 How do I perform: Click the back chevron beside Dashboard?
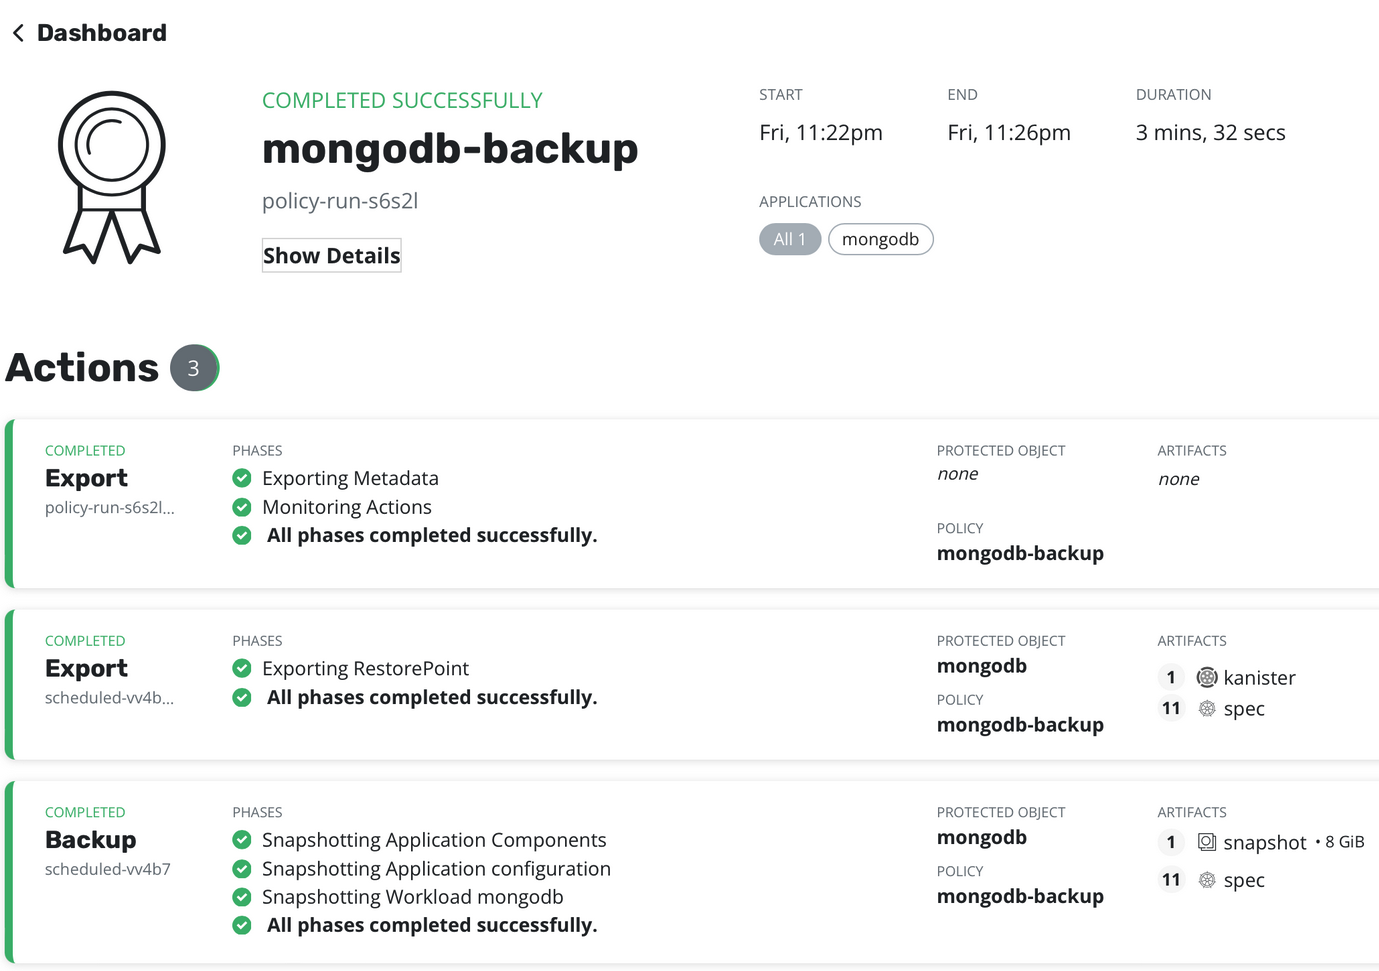click(x=18, y=33)
